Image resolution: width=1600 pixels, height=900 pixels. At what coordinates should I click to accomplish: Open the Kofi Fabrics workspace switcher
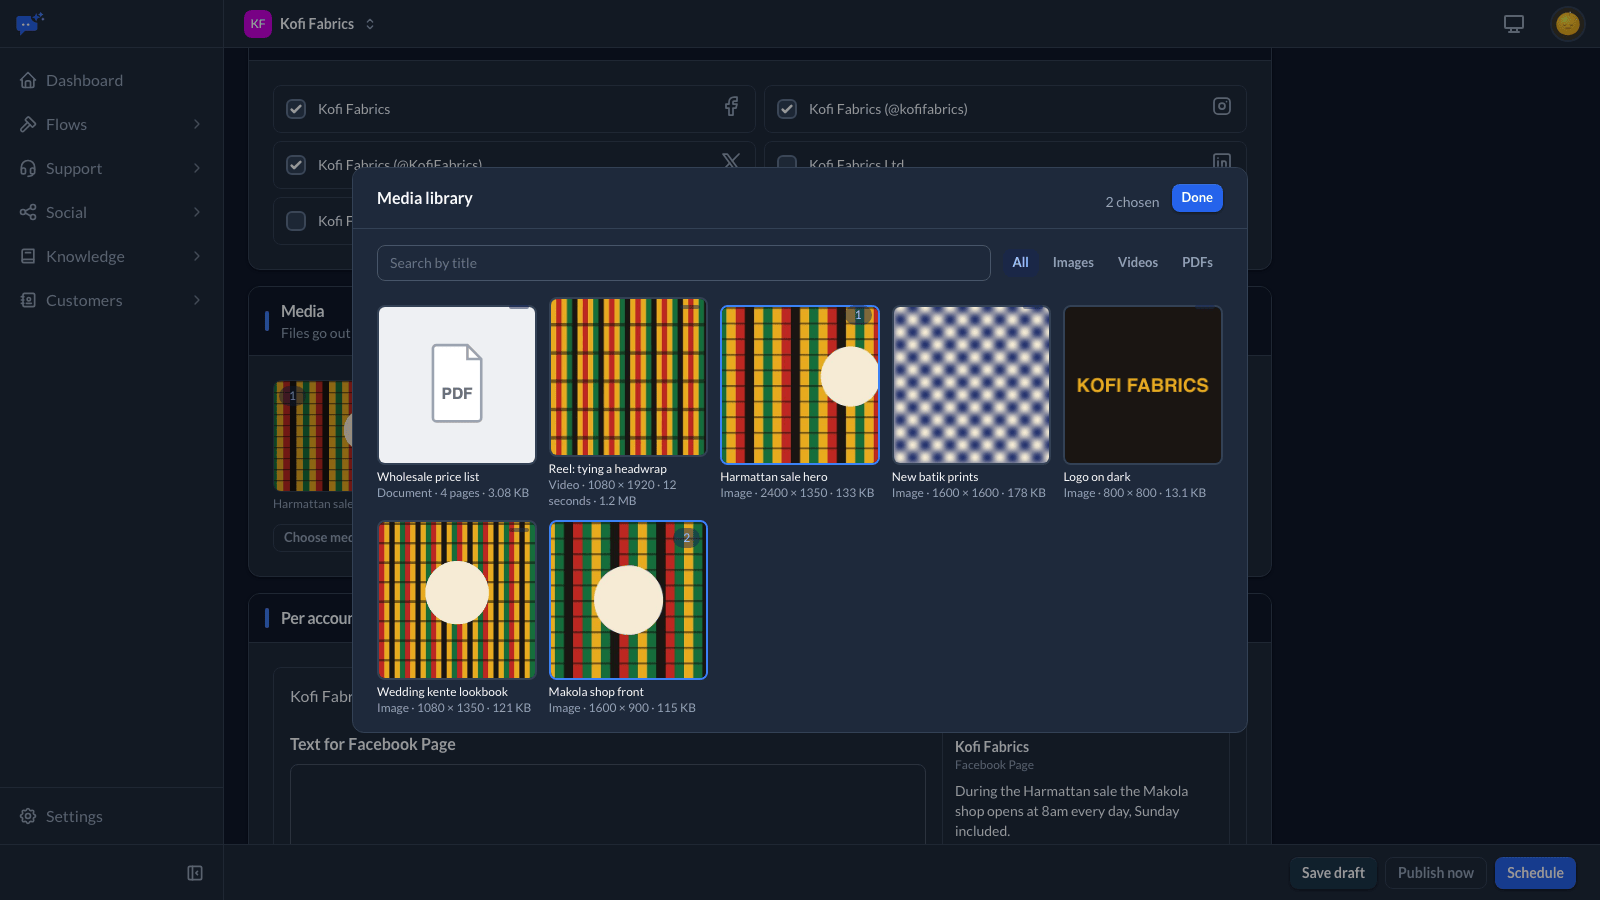[x=312, y=24]
